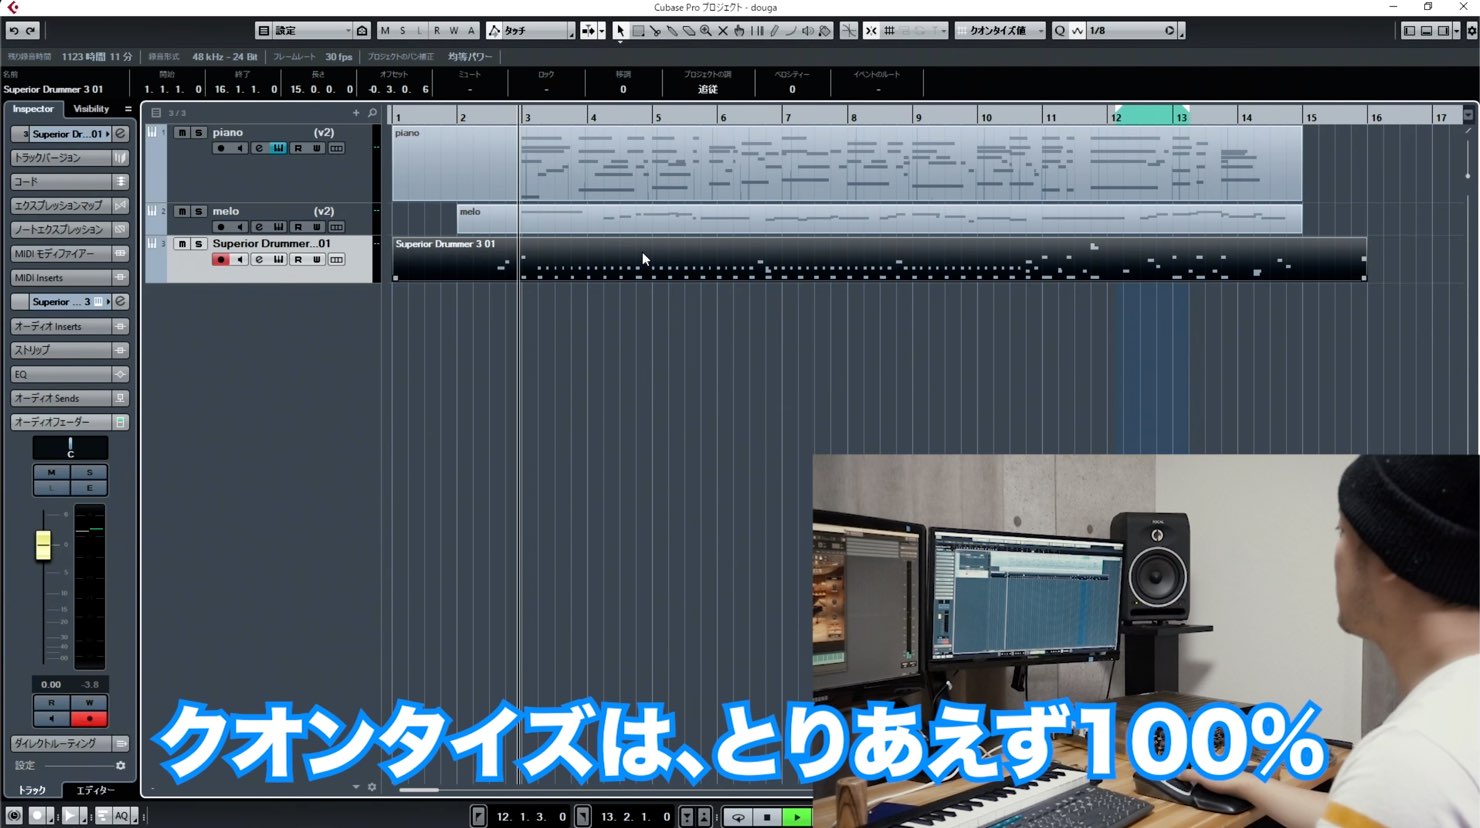Select the Object Selection arrow tool

(x=620, y=31)
